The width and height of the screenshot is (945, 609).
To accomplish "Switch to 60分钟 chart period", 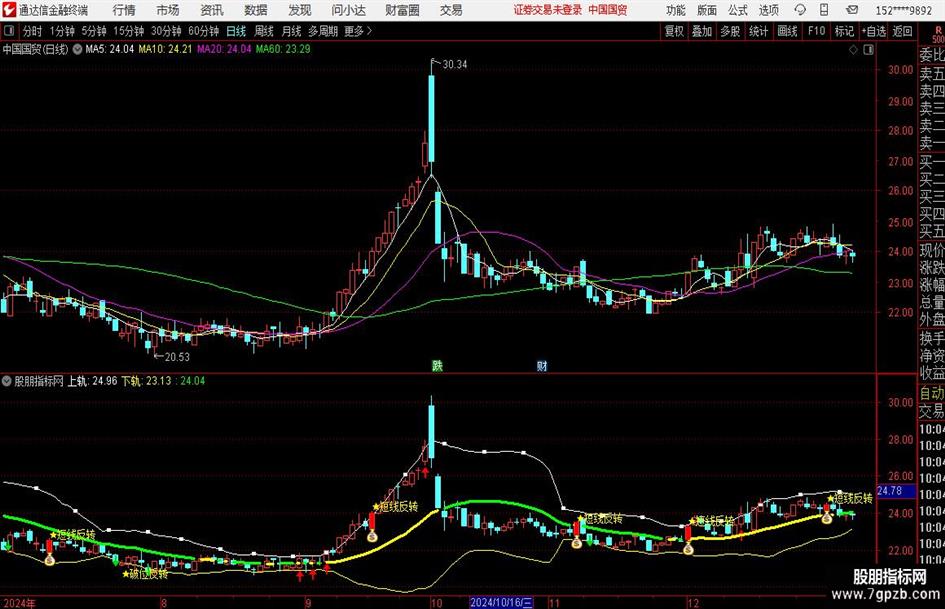I will click(x=203, y=31).
